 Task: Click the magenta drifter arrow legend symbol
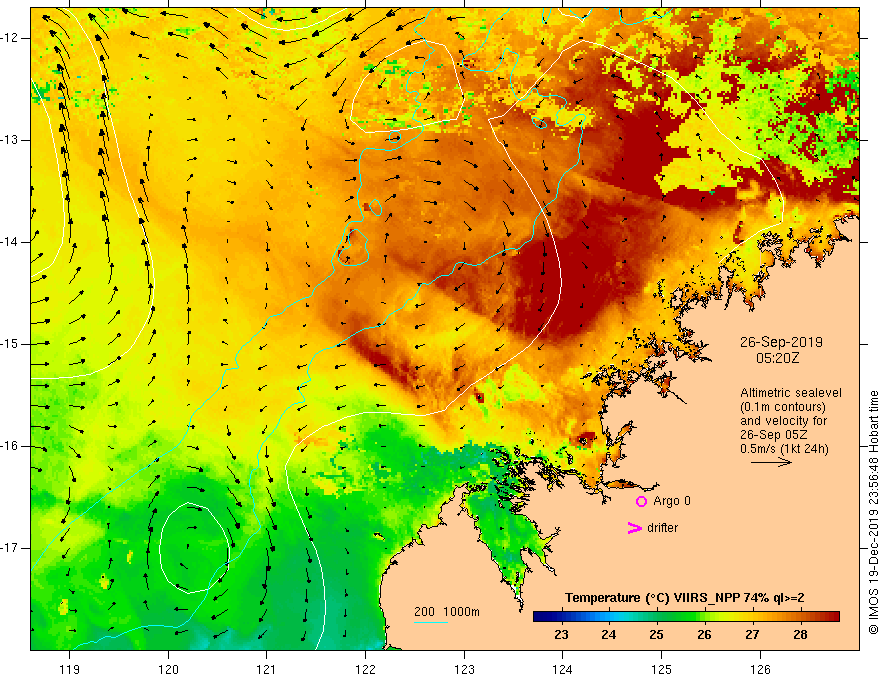pyautogui.click(x=634, y=528)
